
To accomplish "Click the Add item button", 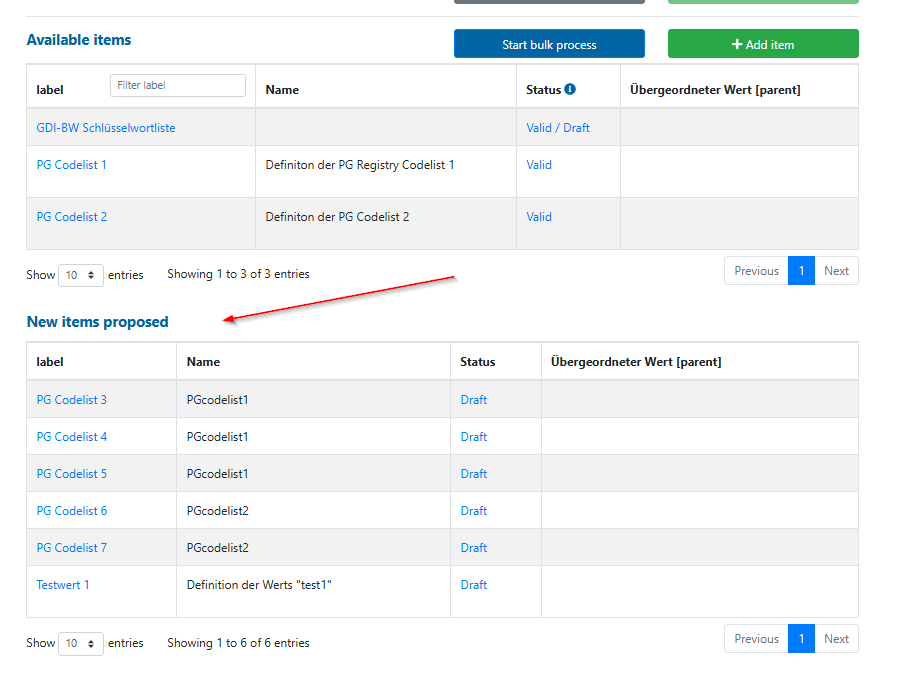I will tap(762, 44).
